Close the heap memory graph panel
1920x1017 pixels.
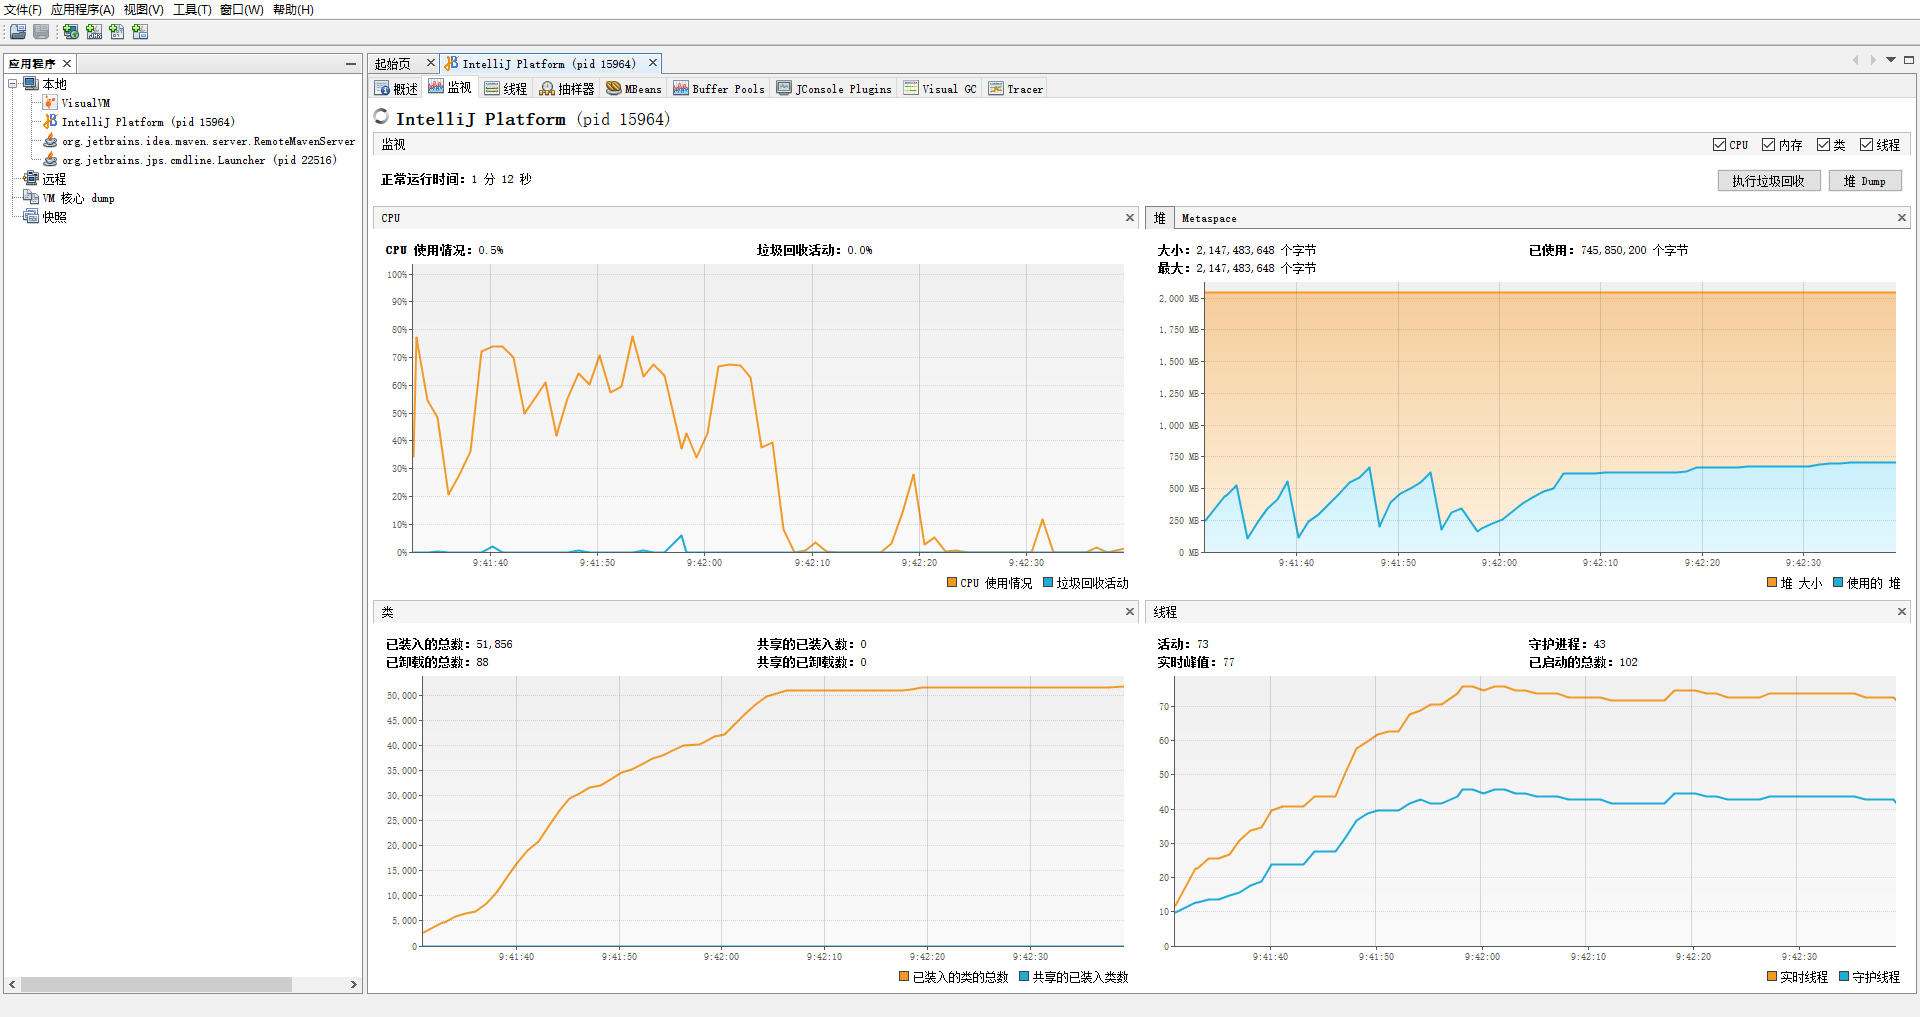pos(1902,218)
